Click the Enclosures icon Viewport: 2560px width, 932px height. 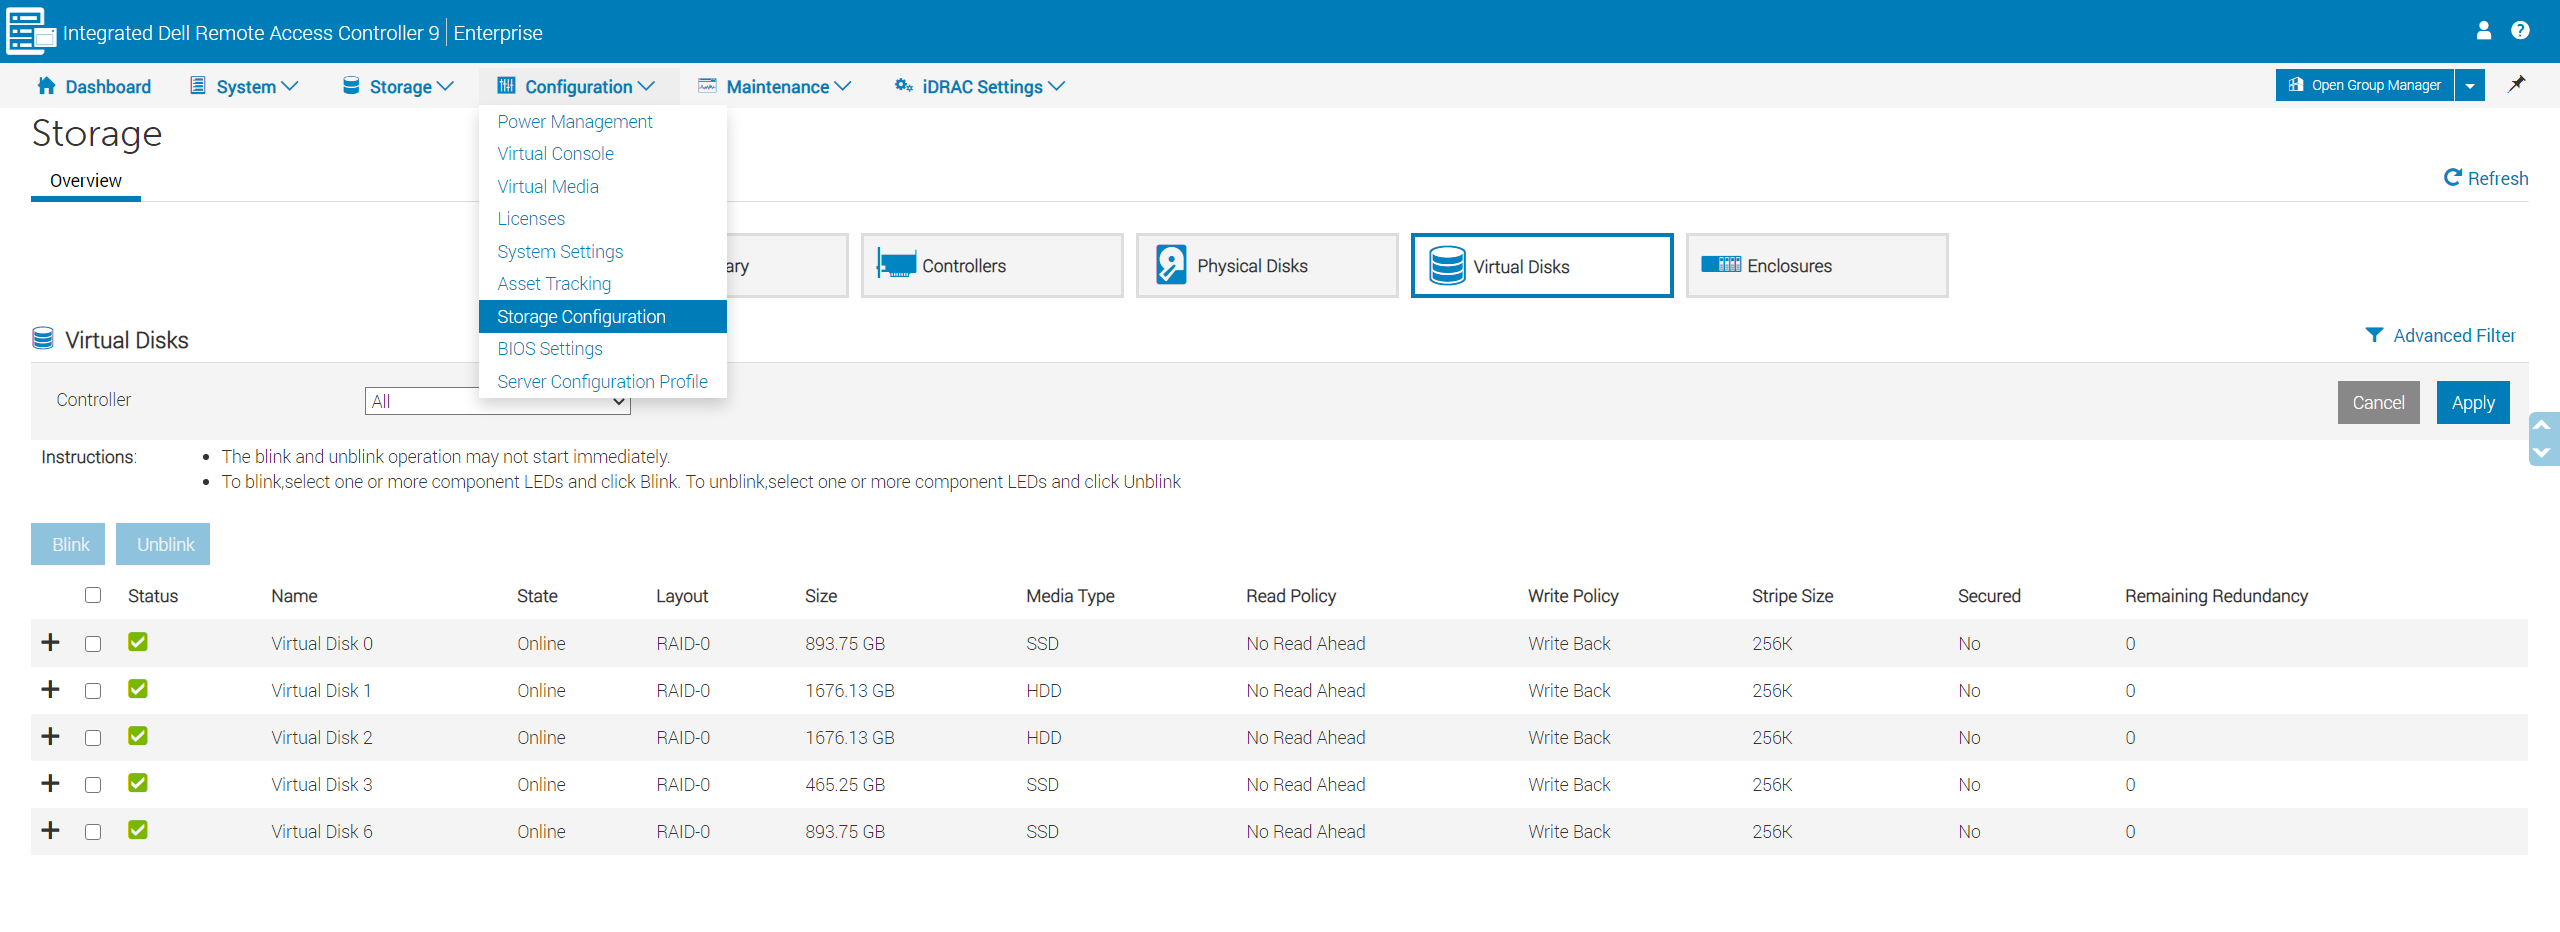[1721, 264]
